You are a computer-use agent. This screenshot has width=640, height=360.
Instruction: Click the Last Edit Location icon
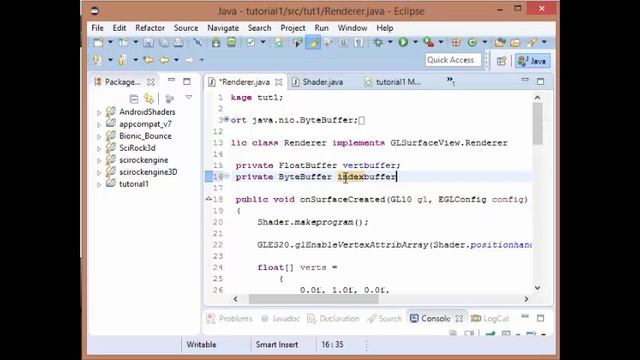(149, 60)
